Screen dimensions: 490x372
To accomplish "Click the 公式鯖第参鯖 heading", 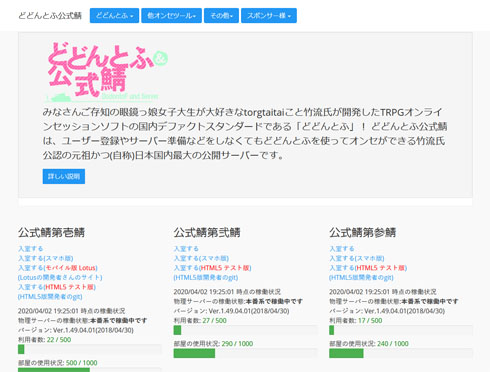I will pyautogui.click(x=363, y=232).
